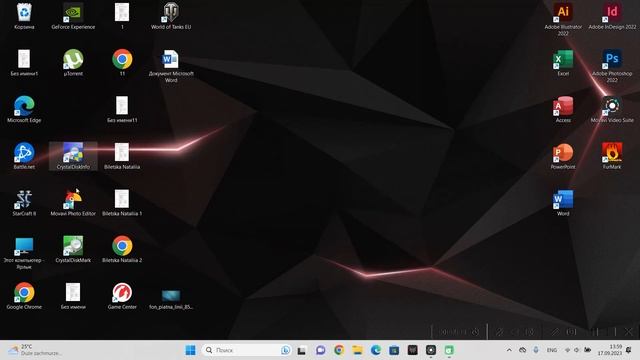Click the microphone tray icon
The width and height of the screenshot is (640, 360).
536,350
